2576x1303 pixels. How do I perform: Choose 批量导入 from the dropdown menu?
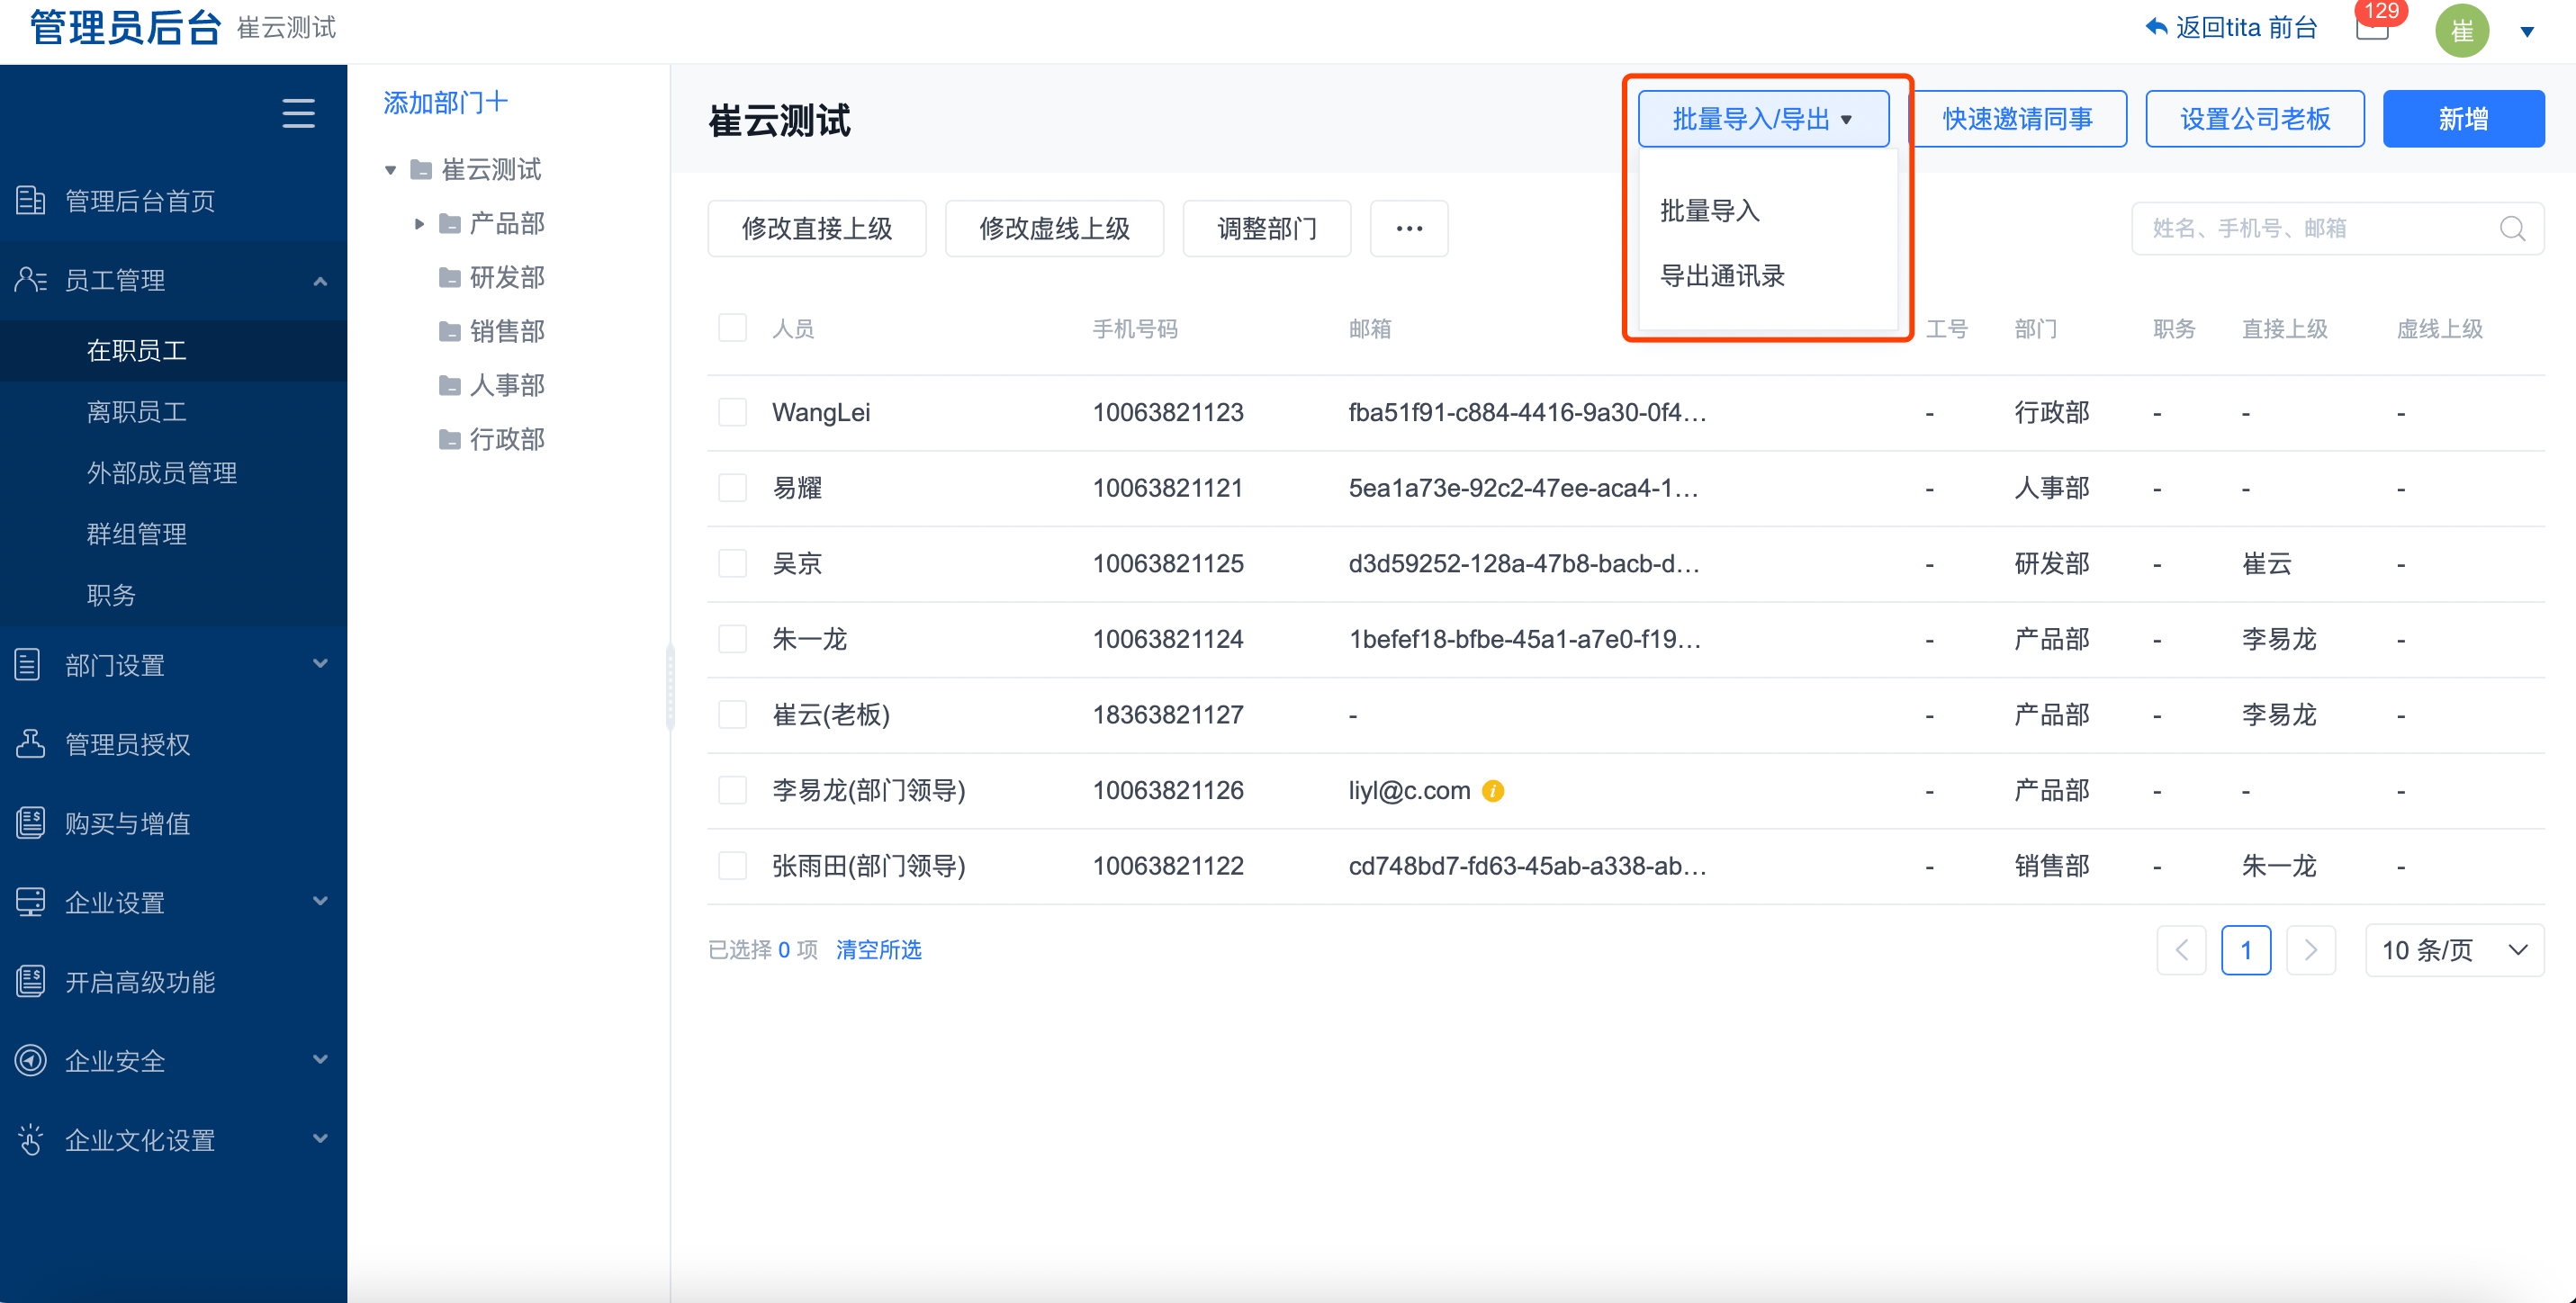pos(1709,211)
